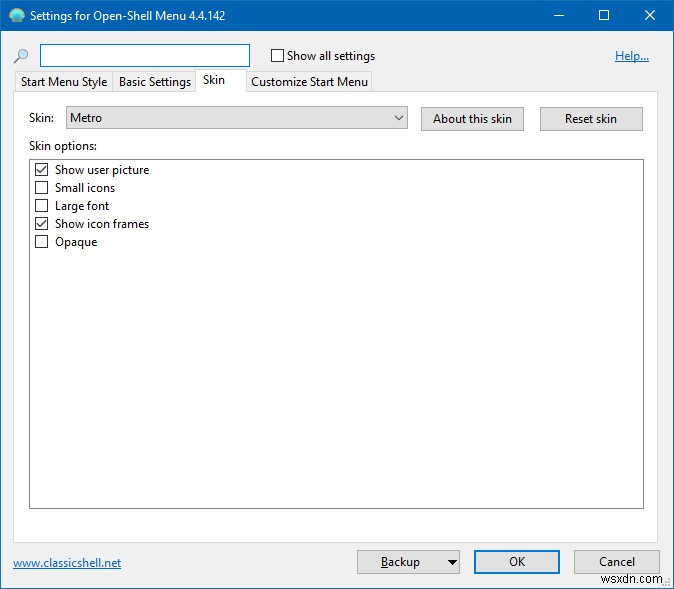This screenshot has height=589, width=674.
Task: Check the Opaque skin option
Action: point(42,242)
